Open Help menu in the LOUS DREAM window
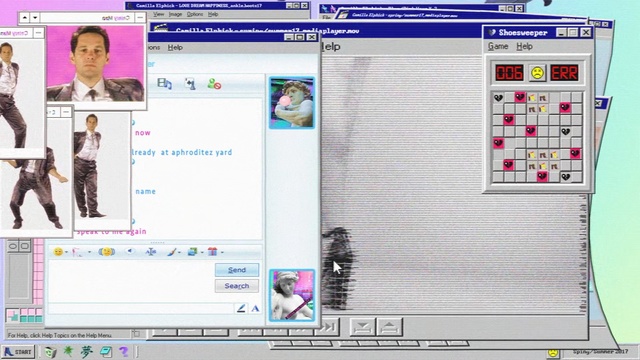Image resolution: width=640 pixels, height=360 pixels. pyautogui.click(x=213, y=14)
